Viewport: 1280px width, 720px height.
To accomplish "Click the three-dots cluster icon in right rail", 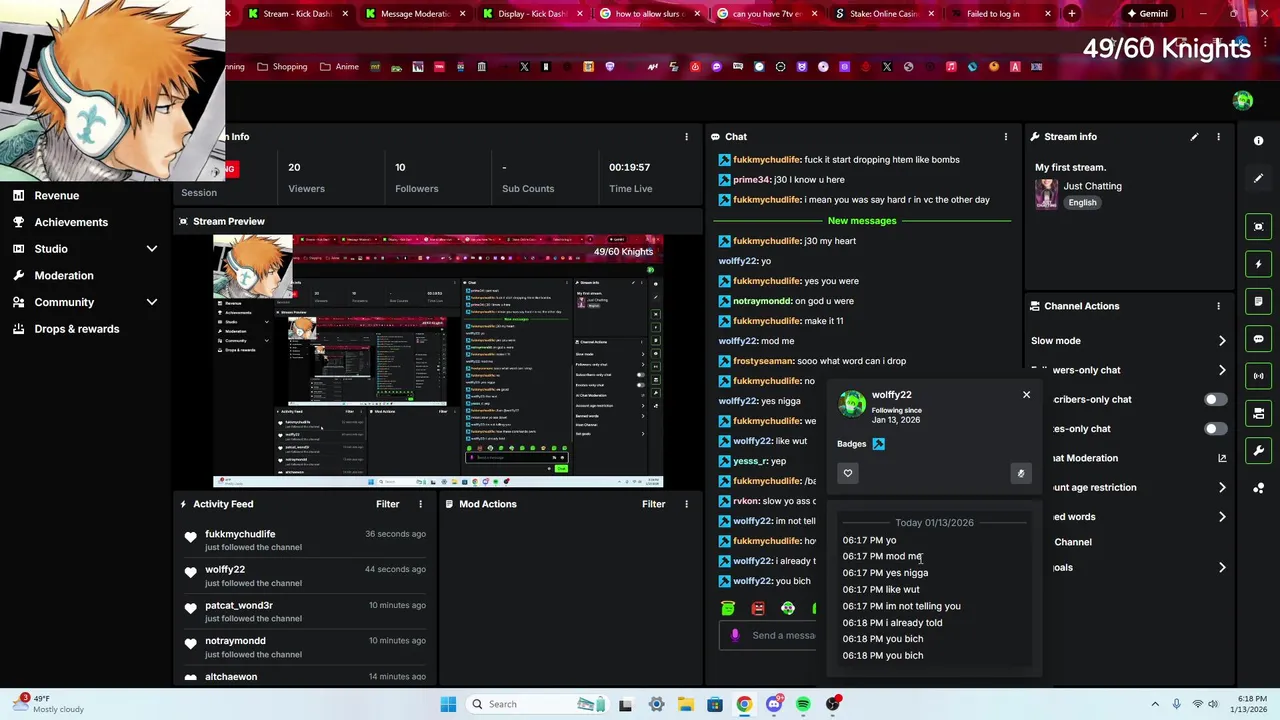I will pos(1258,488).
